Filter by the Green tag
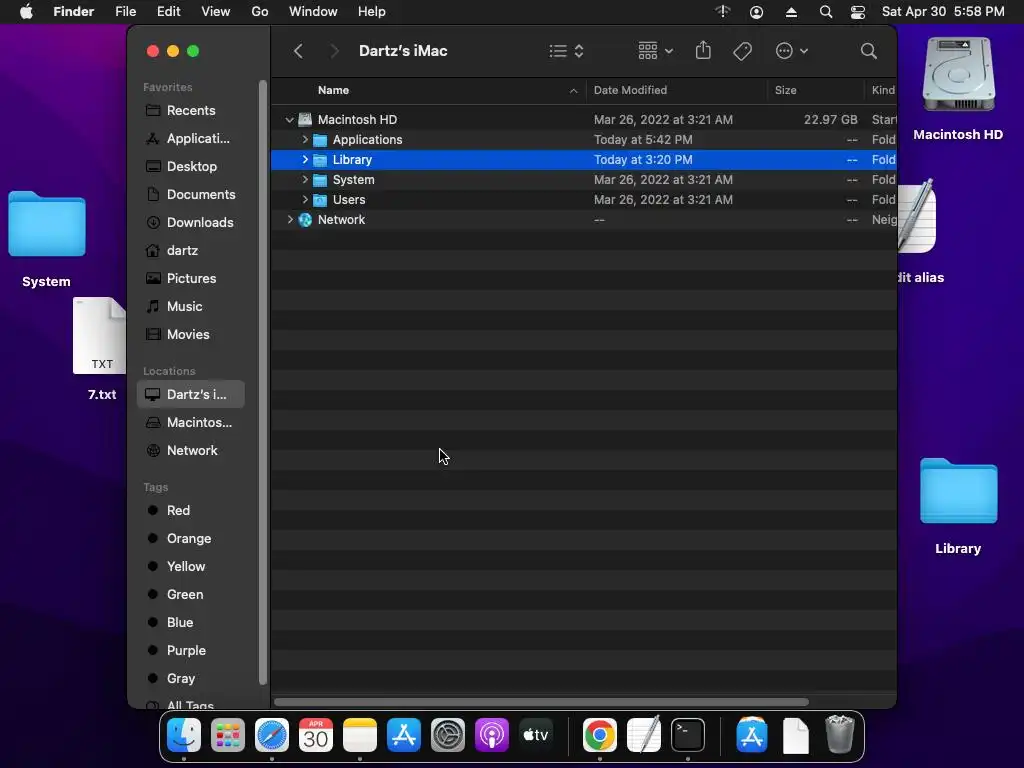 pos(191,595)
